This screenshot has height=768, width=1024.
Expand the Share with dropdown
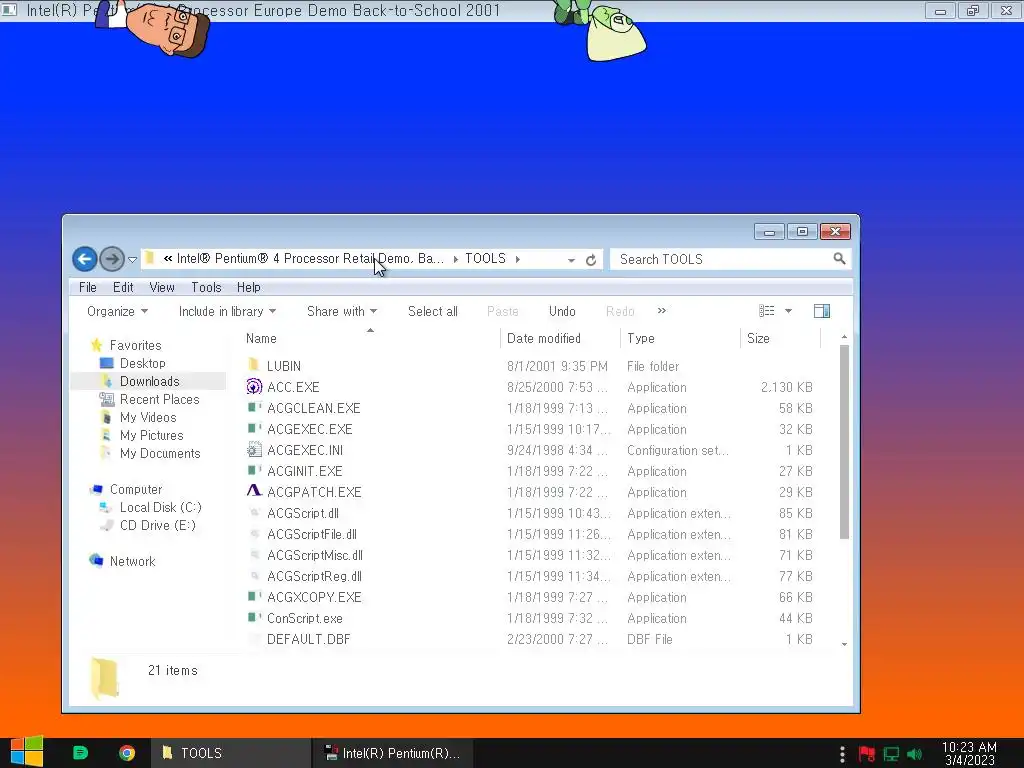coord(342,312)
